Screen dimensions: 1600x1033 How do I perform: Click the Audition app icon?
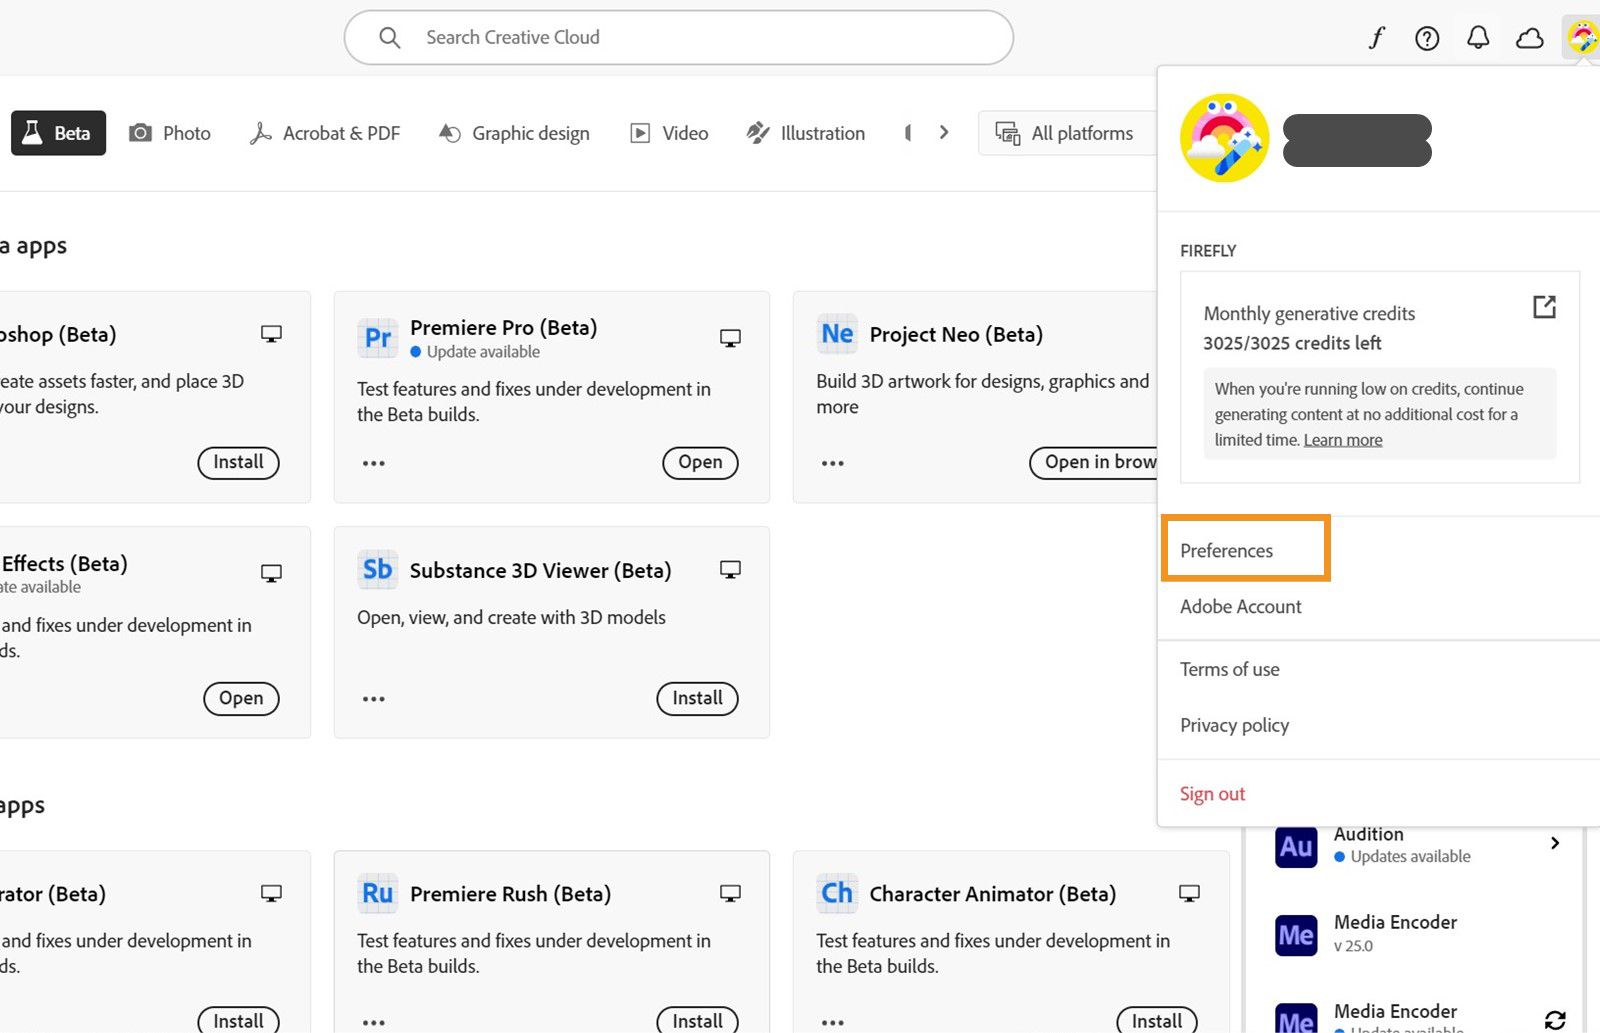[1296, 846]
